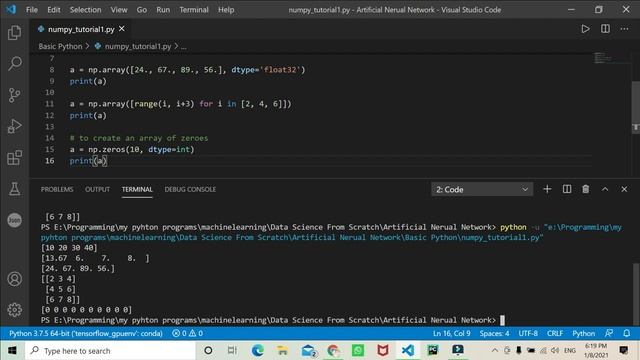
Task: Kill terminal with trash icon
Action: 586,189
